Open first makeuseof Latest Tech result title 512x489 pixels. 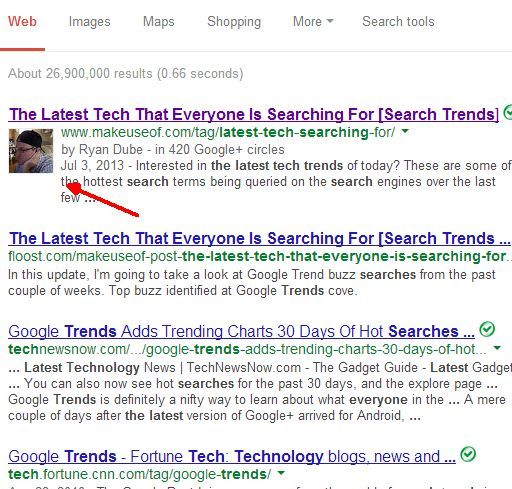pyautogui.click(x=254, y=114)
